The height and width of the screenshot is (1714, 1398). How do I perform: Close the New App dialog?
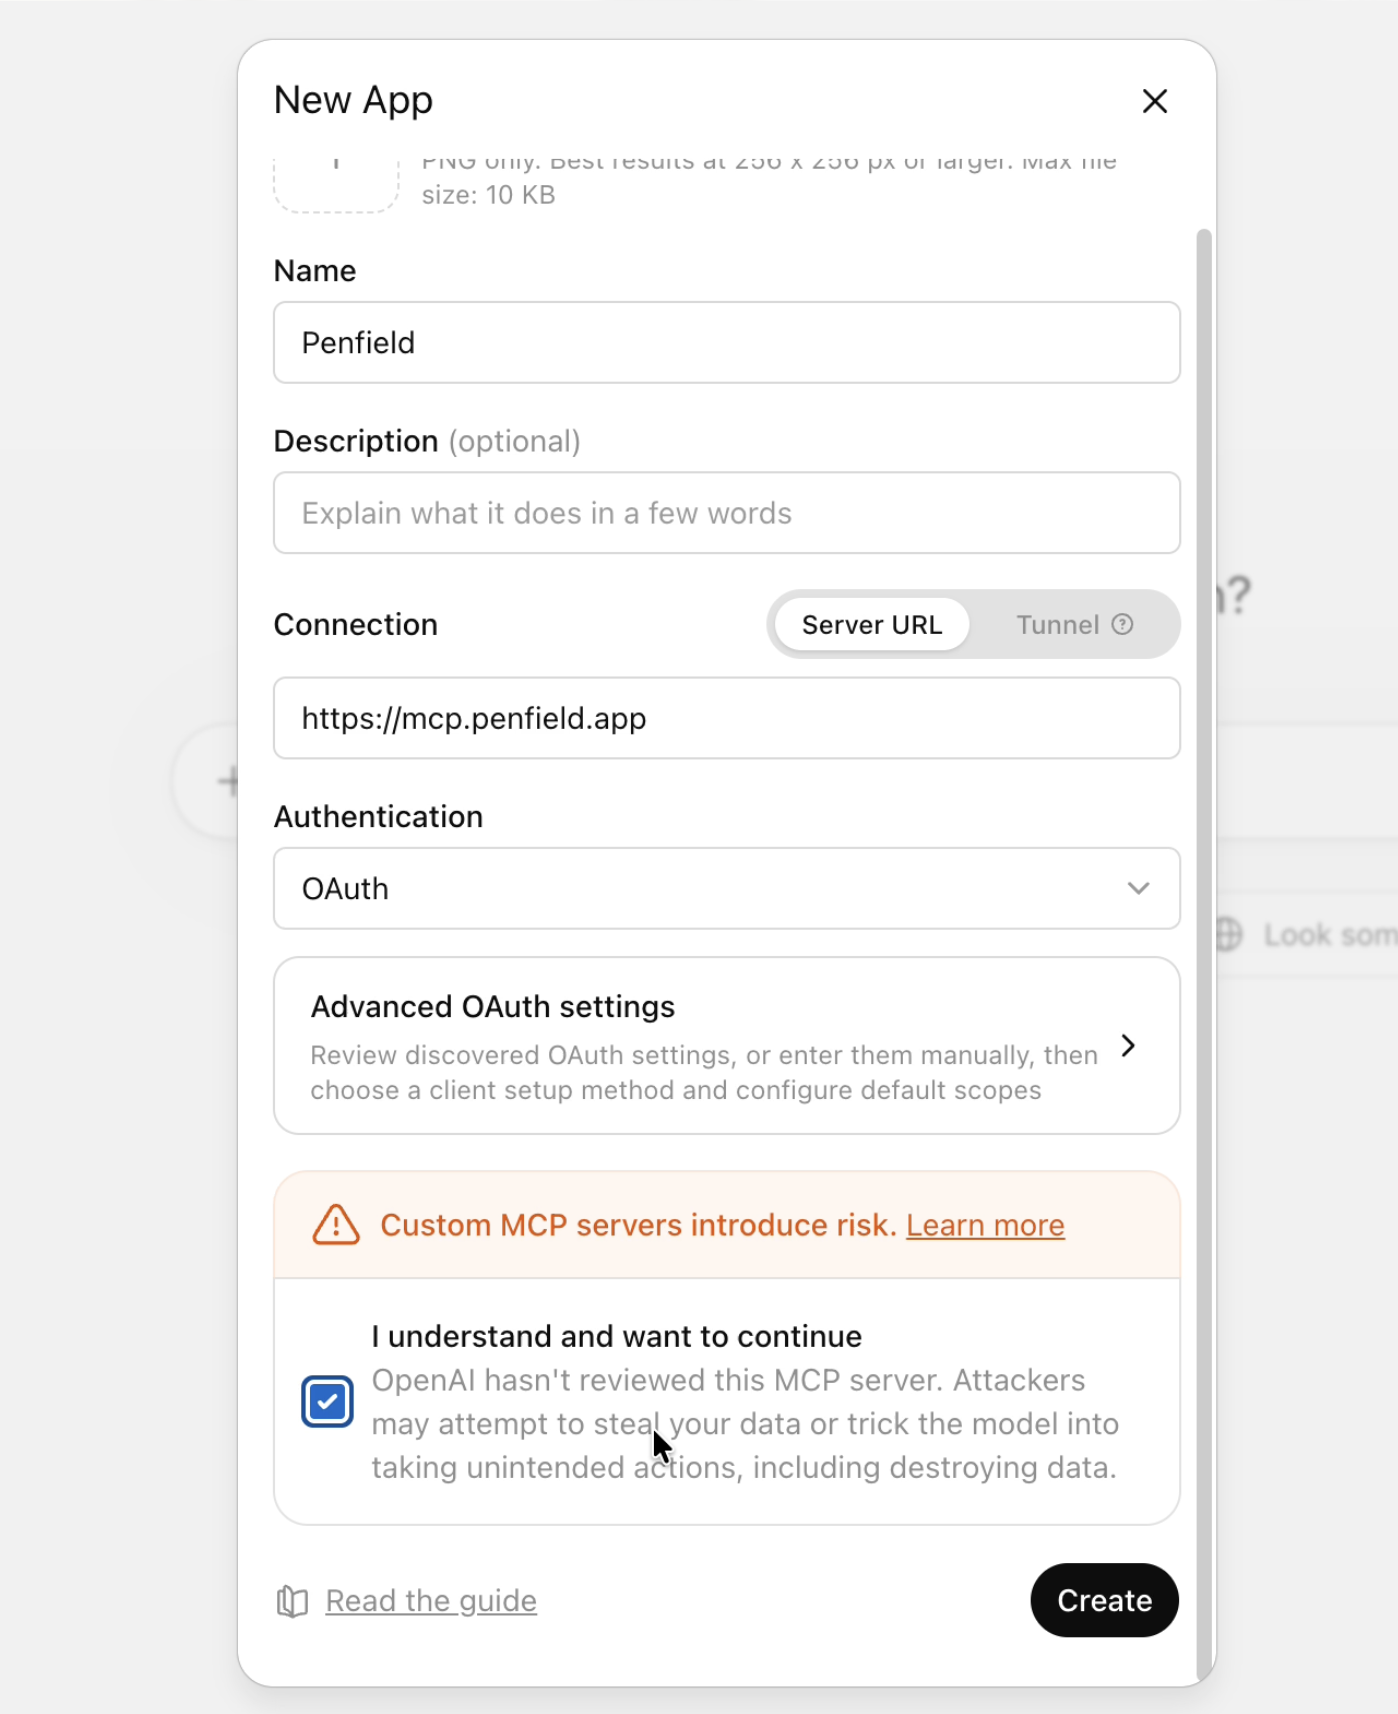(1155, 101)
